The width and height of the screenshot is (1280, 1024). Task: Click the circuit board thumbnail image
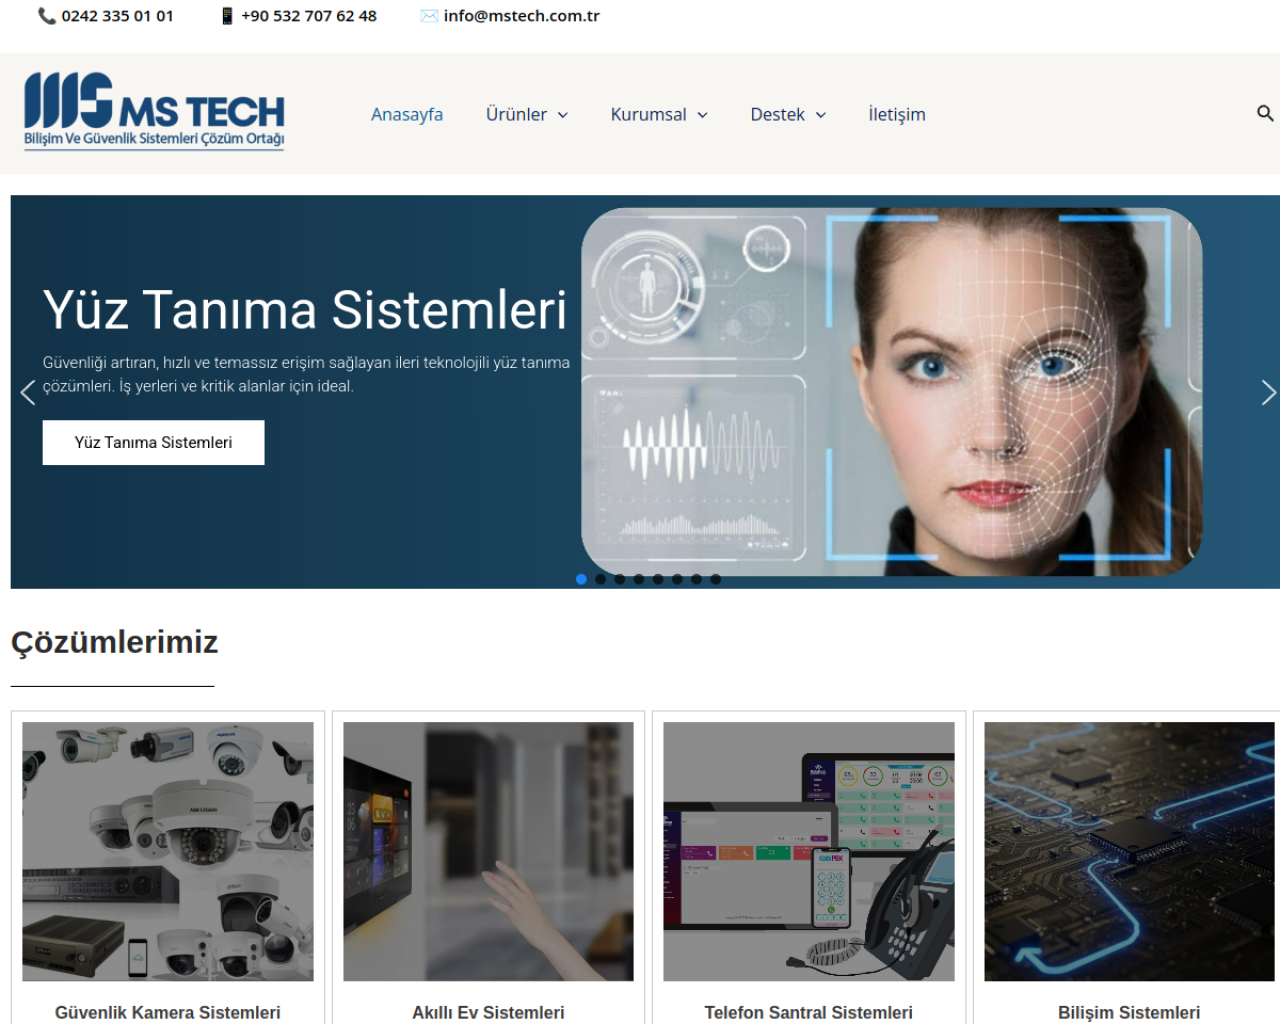pyautogui.click(x=1129, y=851)
